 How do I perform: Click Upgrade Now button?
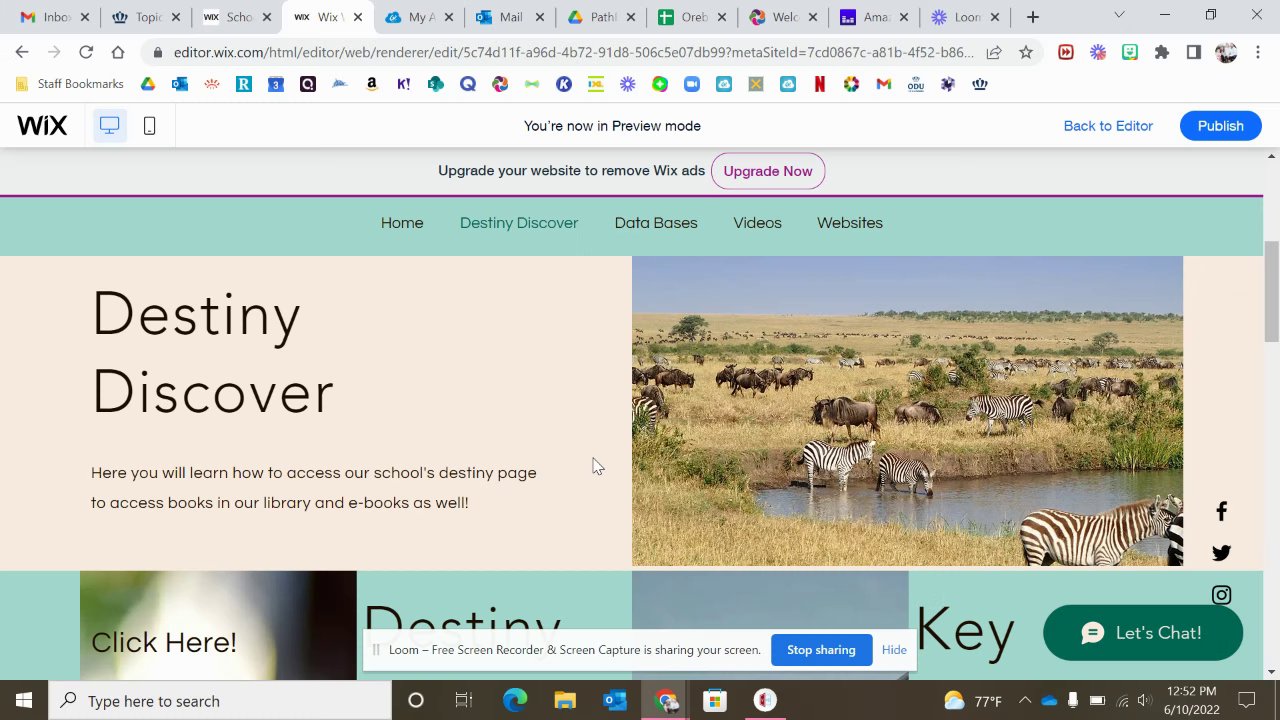coord(768,171)
